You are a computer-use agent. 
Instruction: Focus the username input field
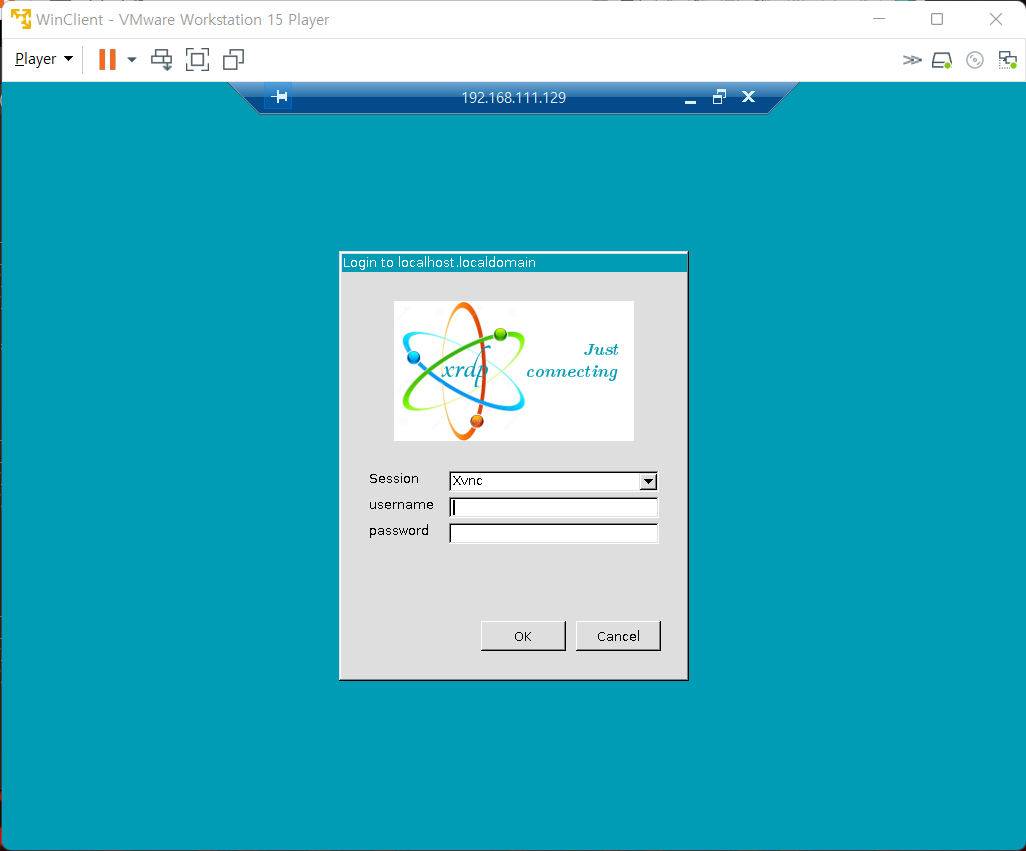click(x=554, y=508)
